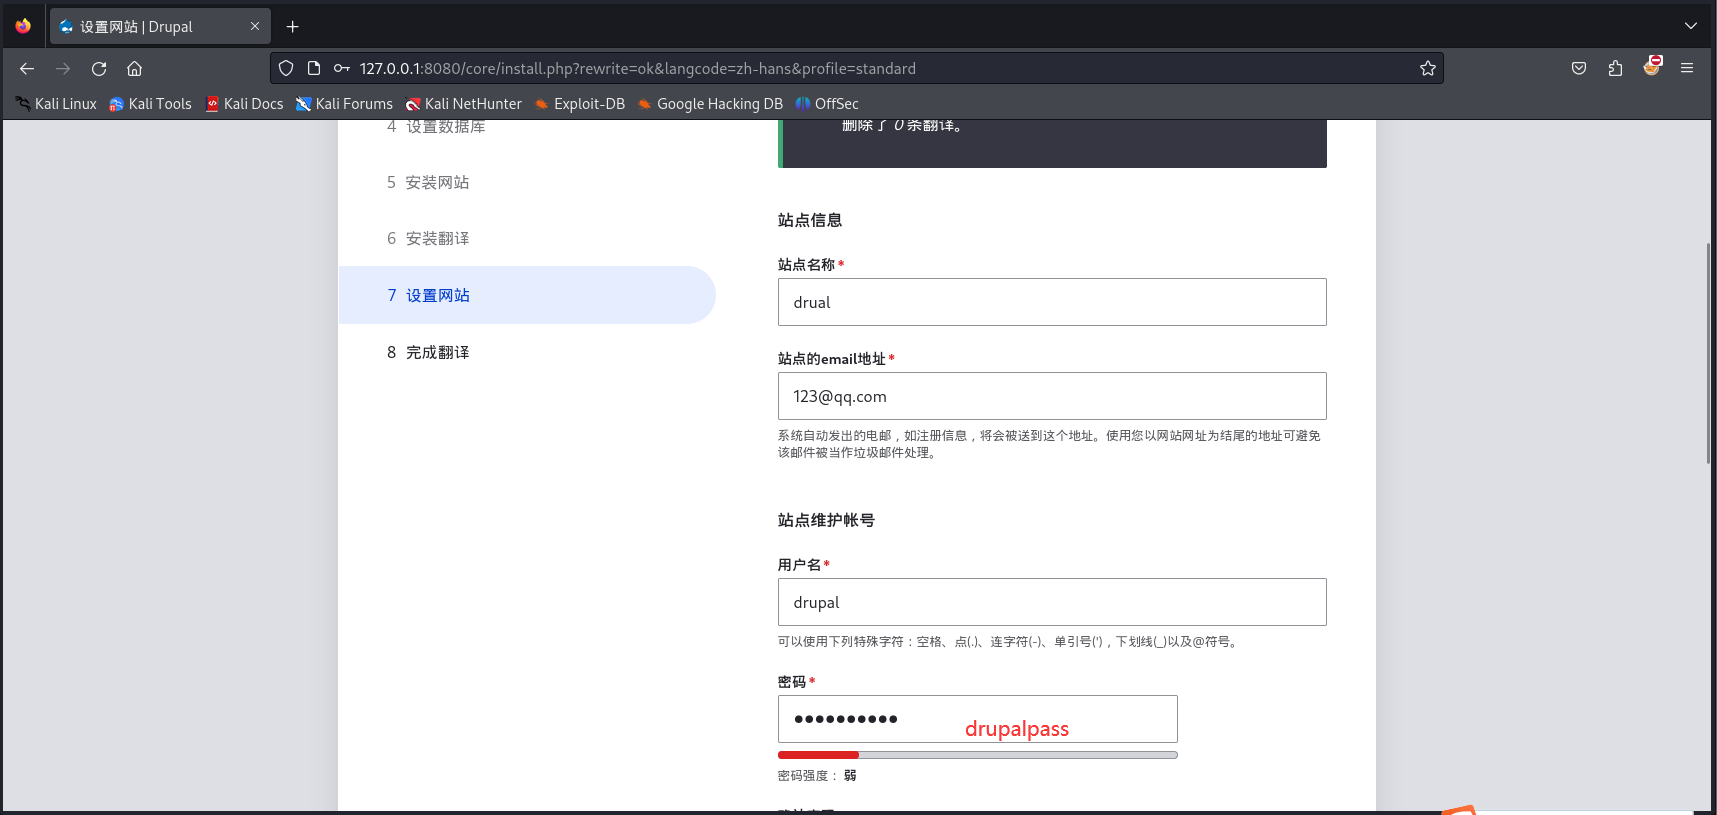Screen dimensions: 1717x815
Task: Click the tracking protection shield icon
Action: click(286, 68)
